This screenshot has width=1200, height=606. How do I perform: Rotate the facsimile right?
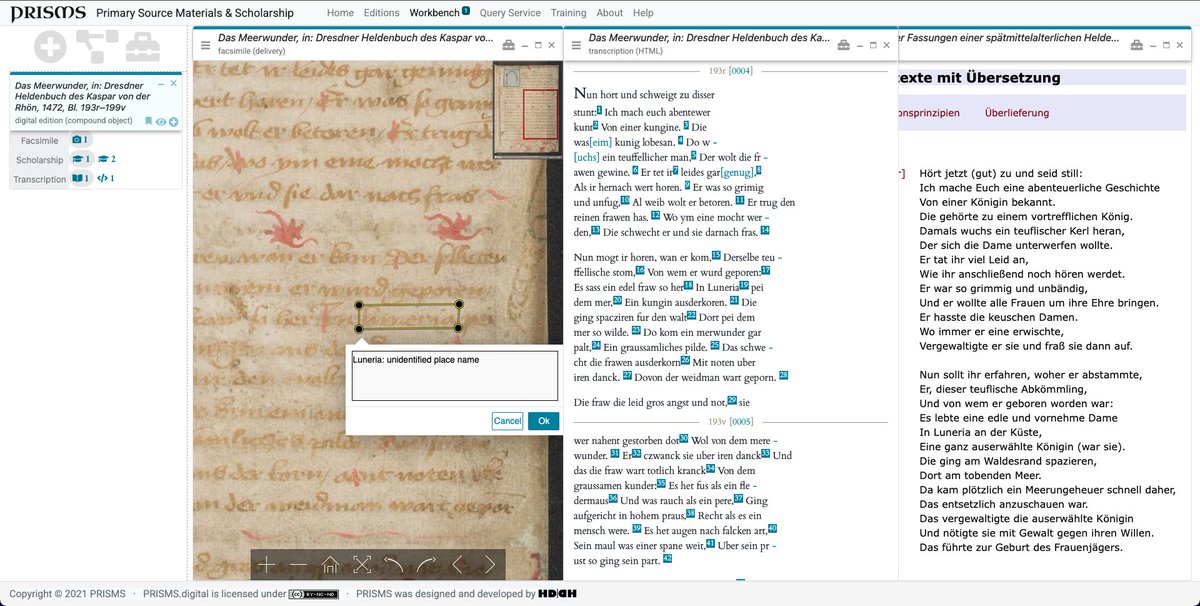(x=426, y=565)
